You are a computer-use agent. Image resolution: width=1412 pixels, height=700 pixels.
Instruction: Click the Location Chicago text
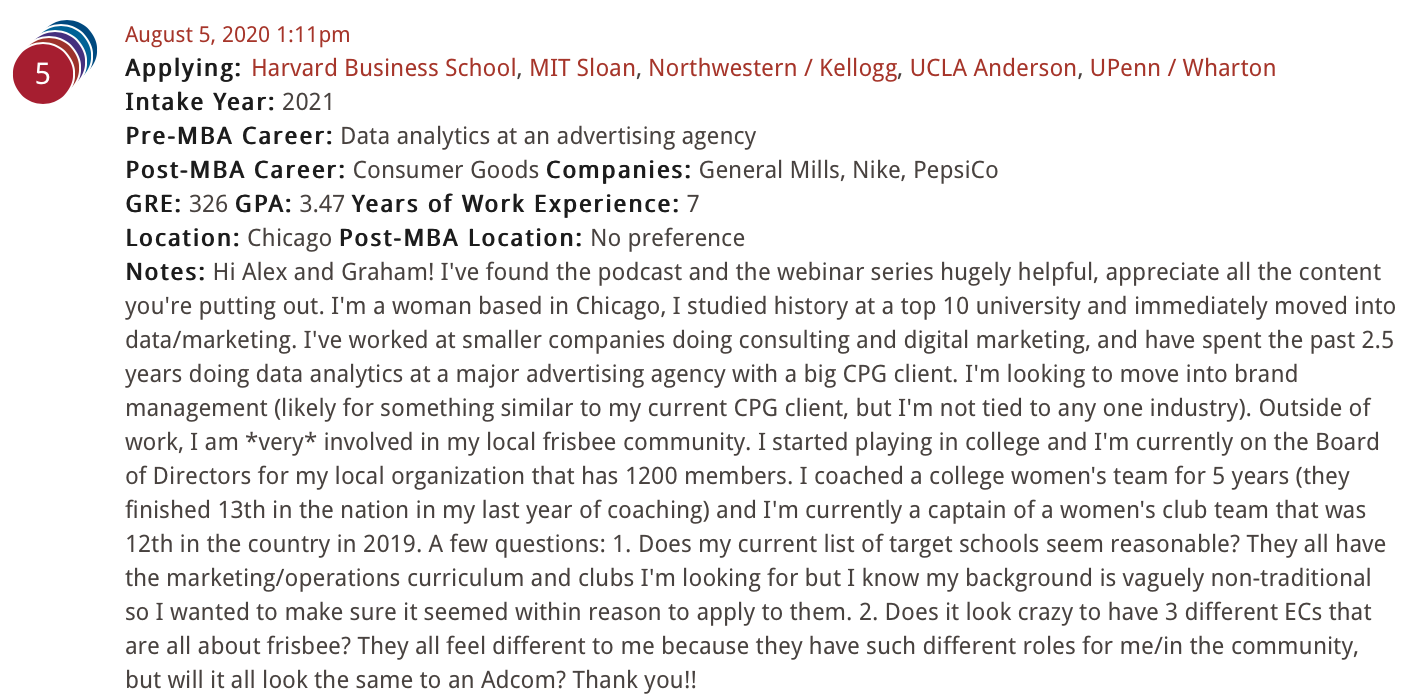290,238
